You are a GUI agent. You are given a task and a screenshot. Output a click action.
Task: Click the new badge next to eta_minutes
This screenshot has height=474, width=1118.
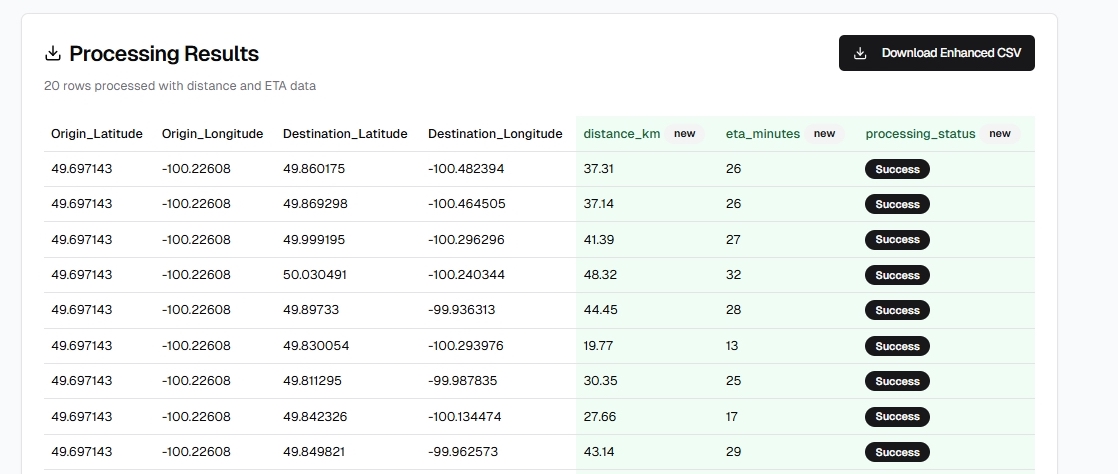tap(824, 133)
